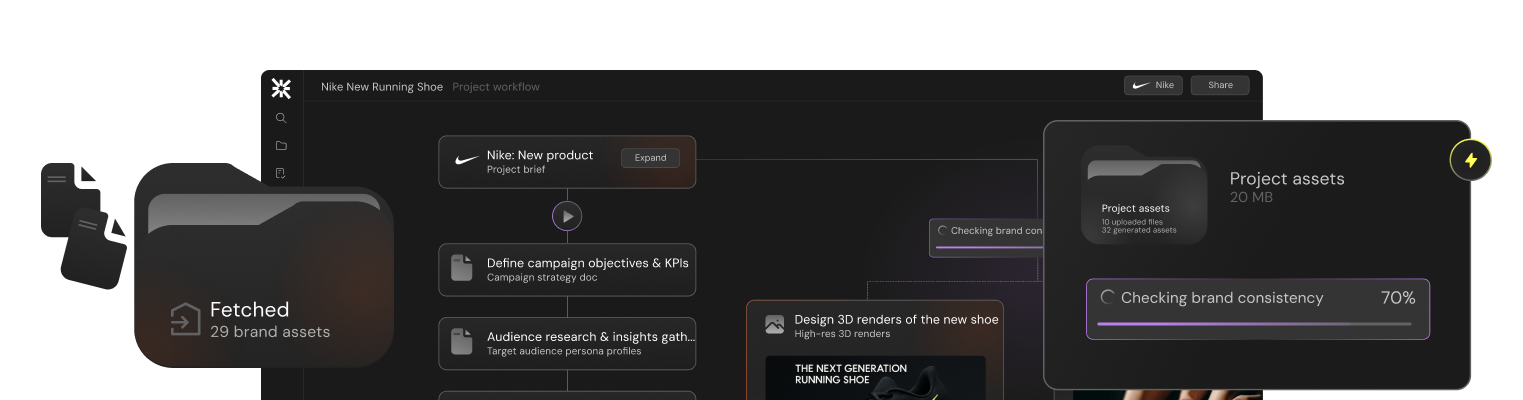Click 'Project brief' subtitle text
The height and width of the screenshot is (400, 1523).
coord(515,169)
